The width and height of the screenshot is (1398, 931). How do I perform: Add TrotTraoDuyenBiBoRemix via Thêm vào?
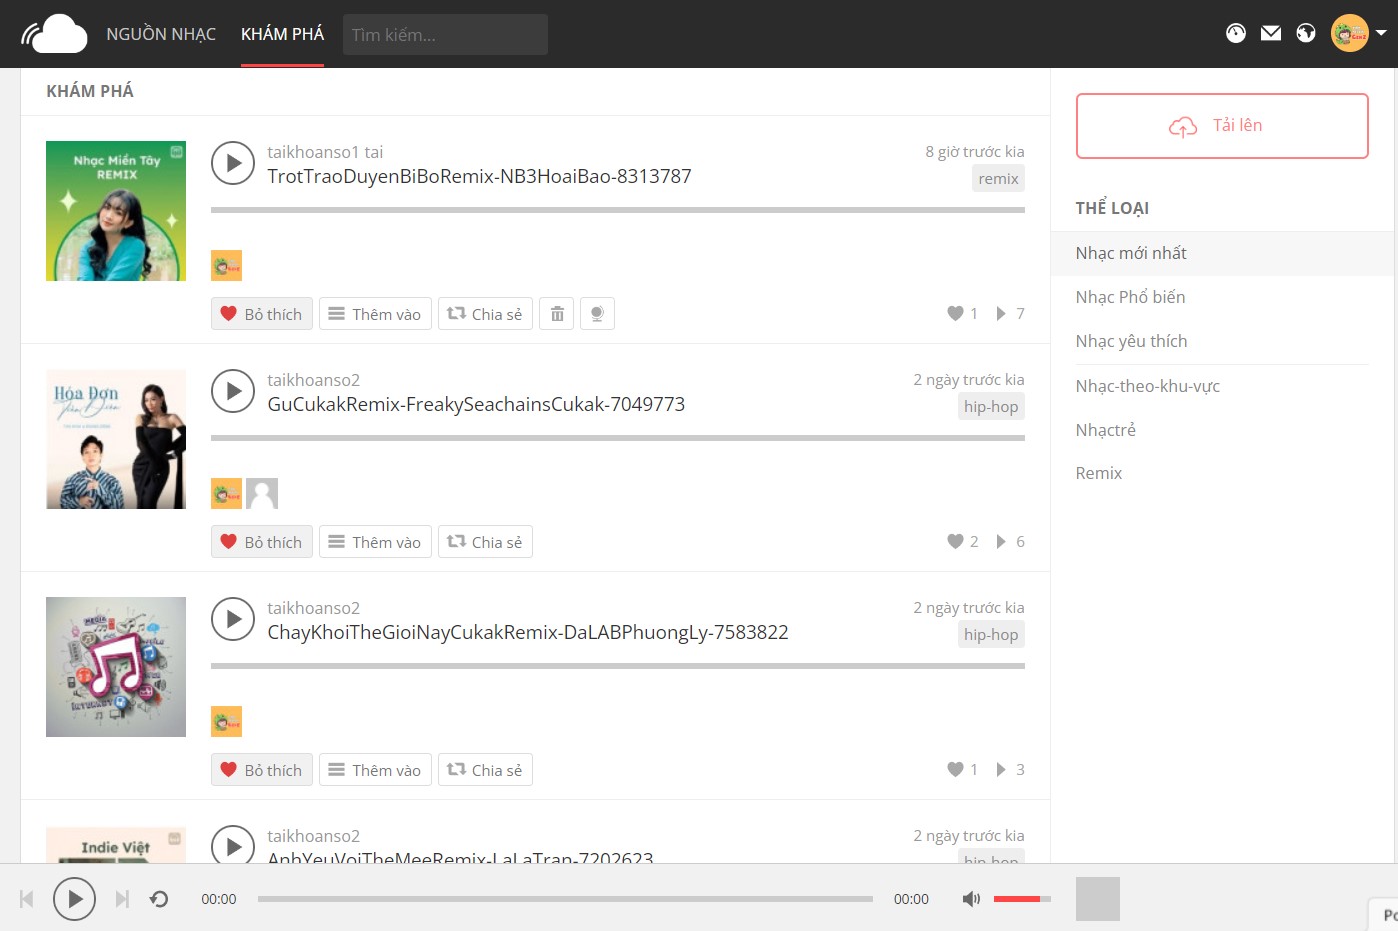[375, 314]
